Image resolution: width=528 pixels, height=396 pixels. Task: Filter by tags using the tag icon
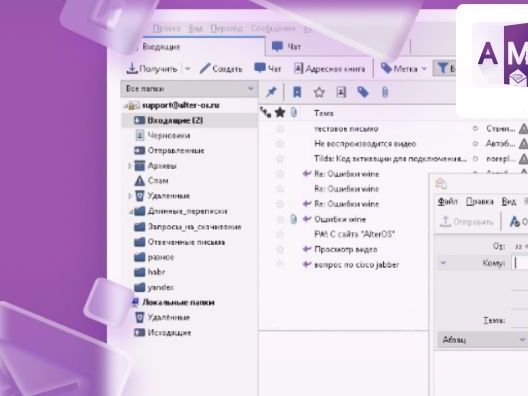363,92
